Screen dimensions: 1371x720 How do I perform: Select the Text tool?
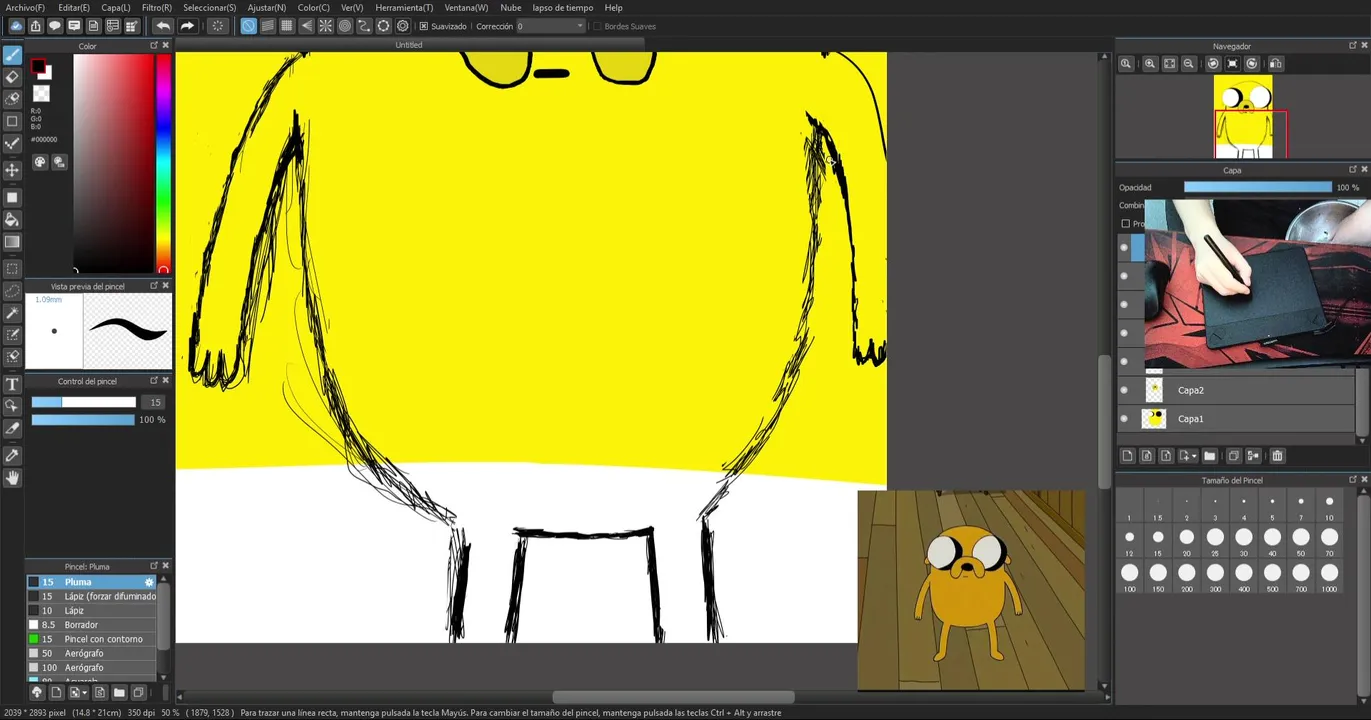tap(12, 384)
